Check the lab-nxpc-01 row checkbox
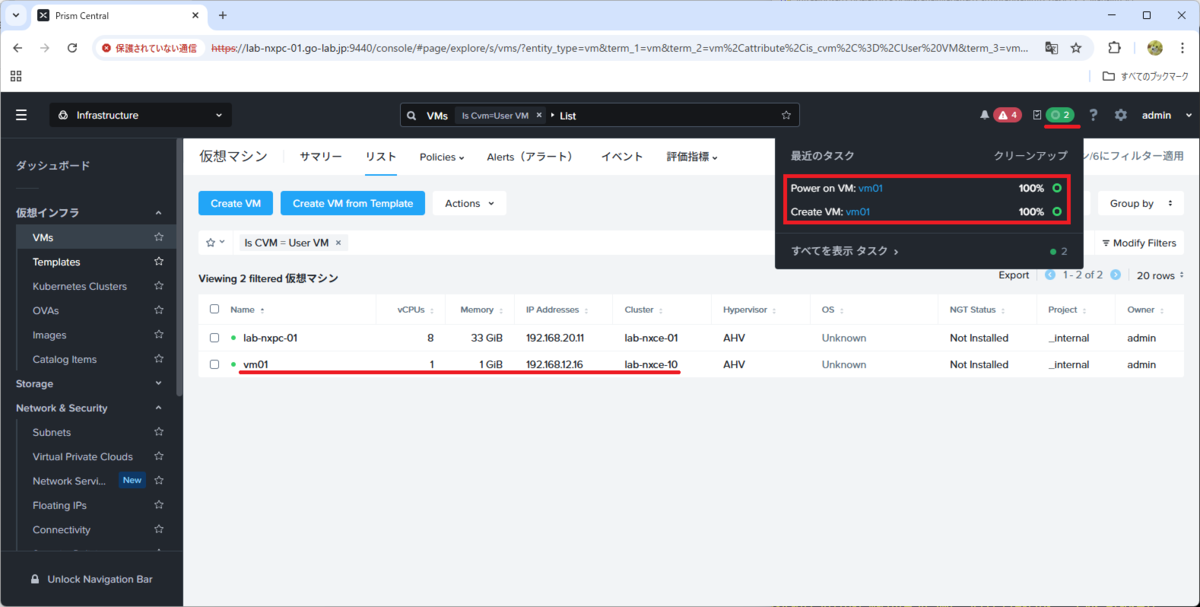The height and width of the screenshot is (607, 1200). click(x=214, y=338)
